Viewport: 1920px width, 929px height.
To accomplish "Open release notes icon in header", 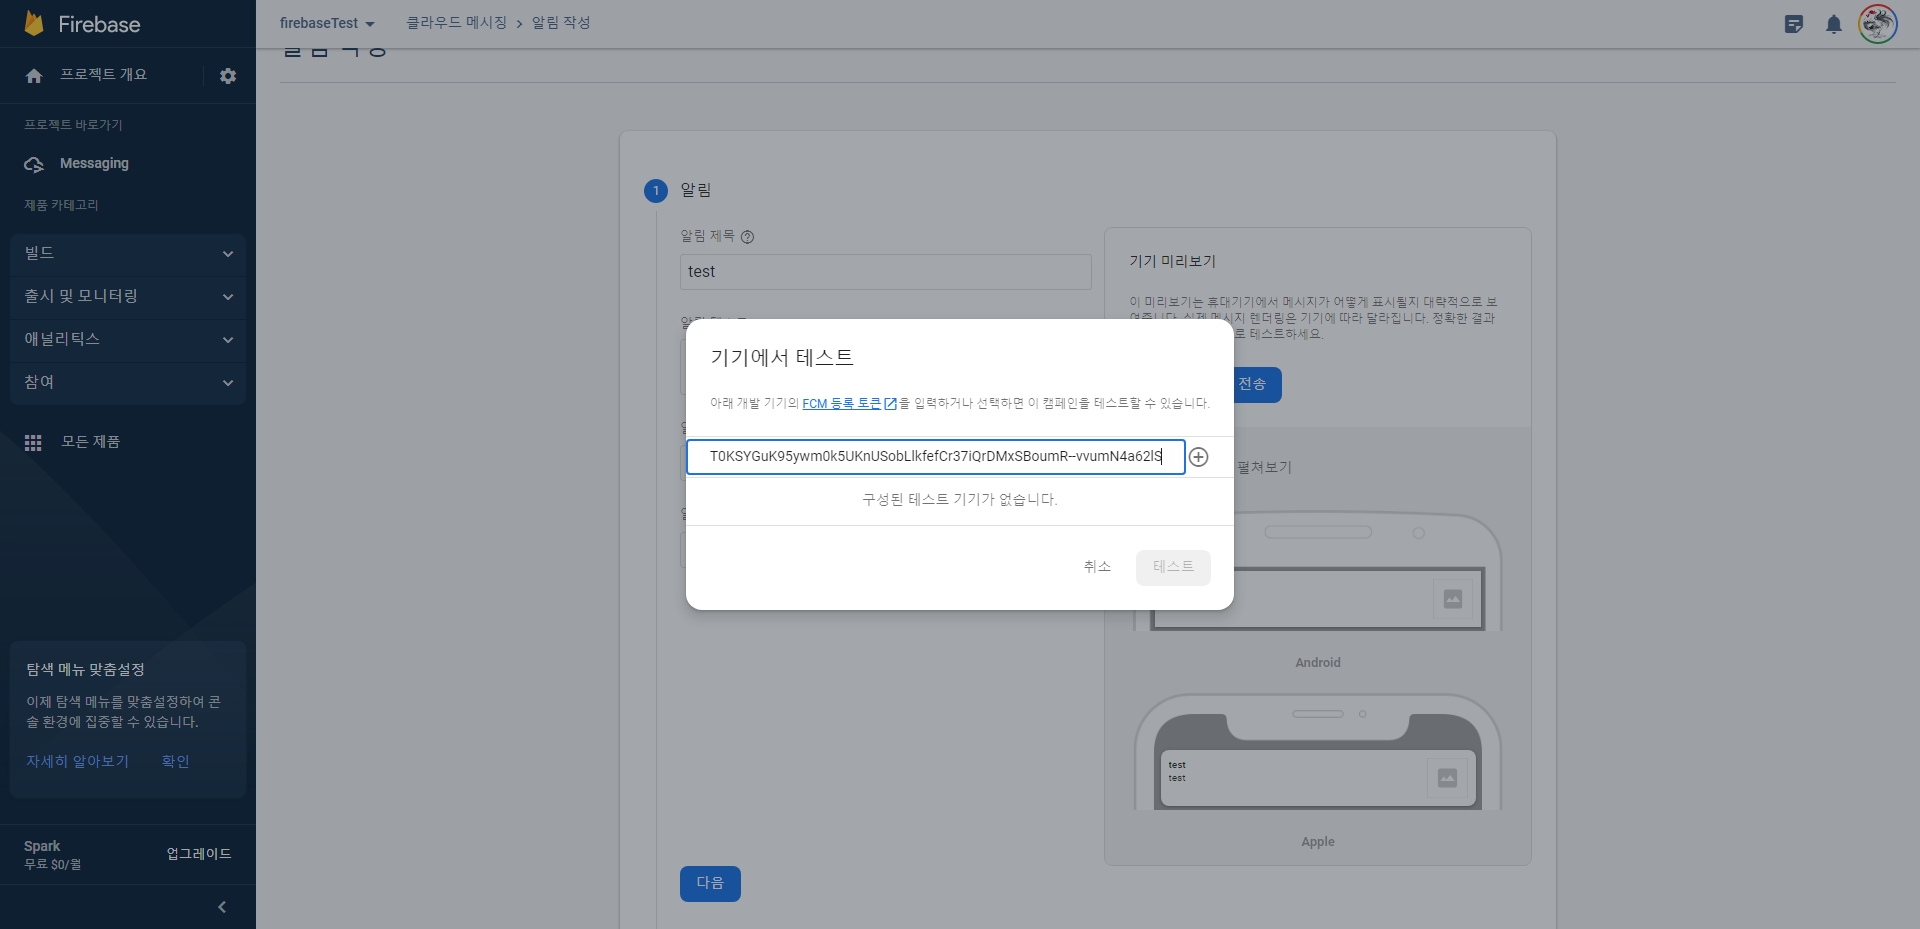I will click(1794, 24).
